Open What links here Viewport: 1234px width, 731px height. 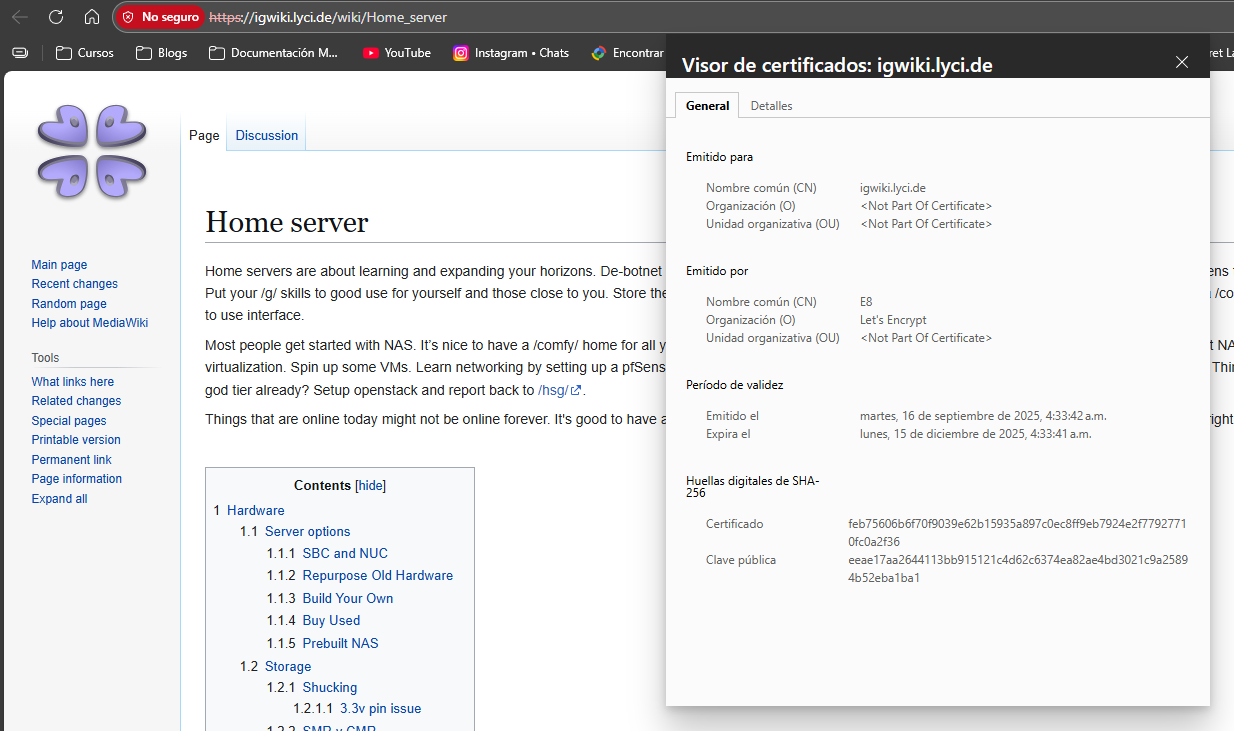pos(72,382)
